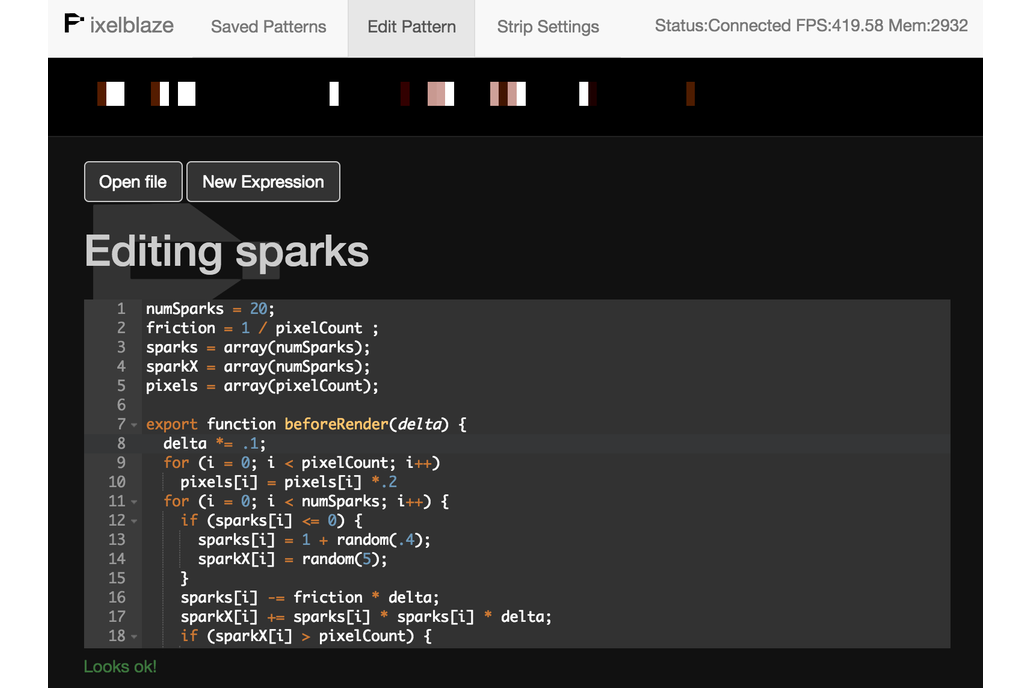The width and height of the screenshot is (1032, 688).
Task: Click line number 16 in gutter
Action: (116, 598)
